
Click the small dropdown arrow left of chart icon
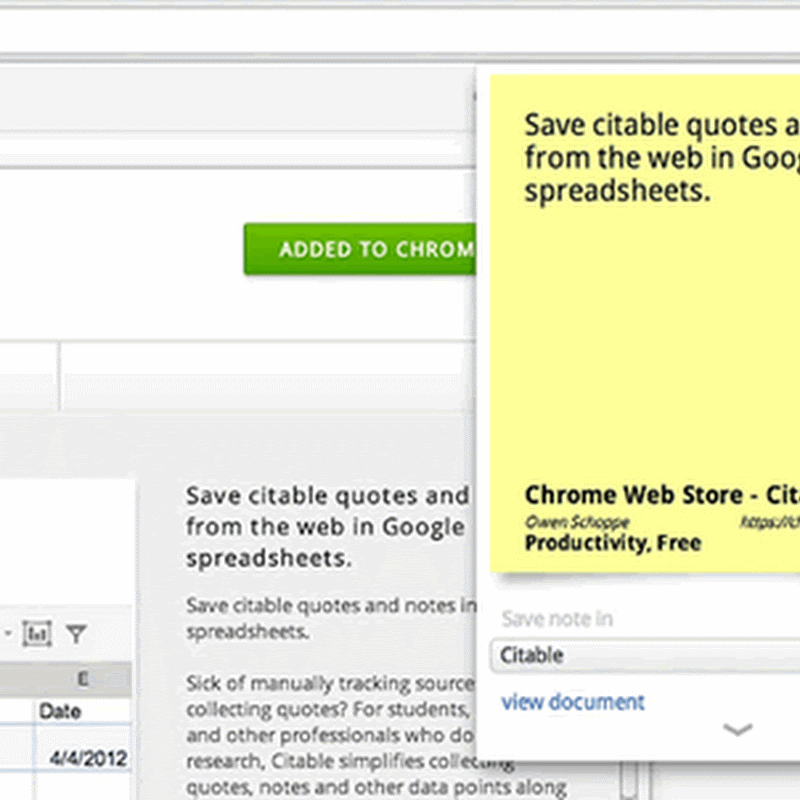point(8,634)
